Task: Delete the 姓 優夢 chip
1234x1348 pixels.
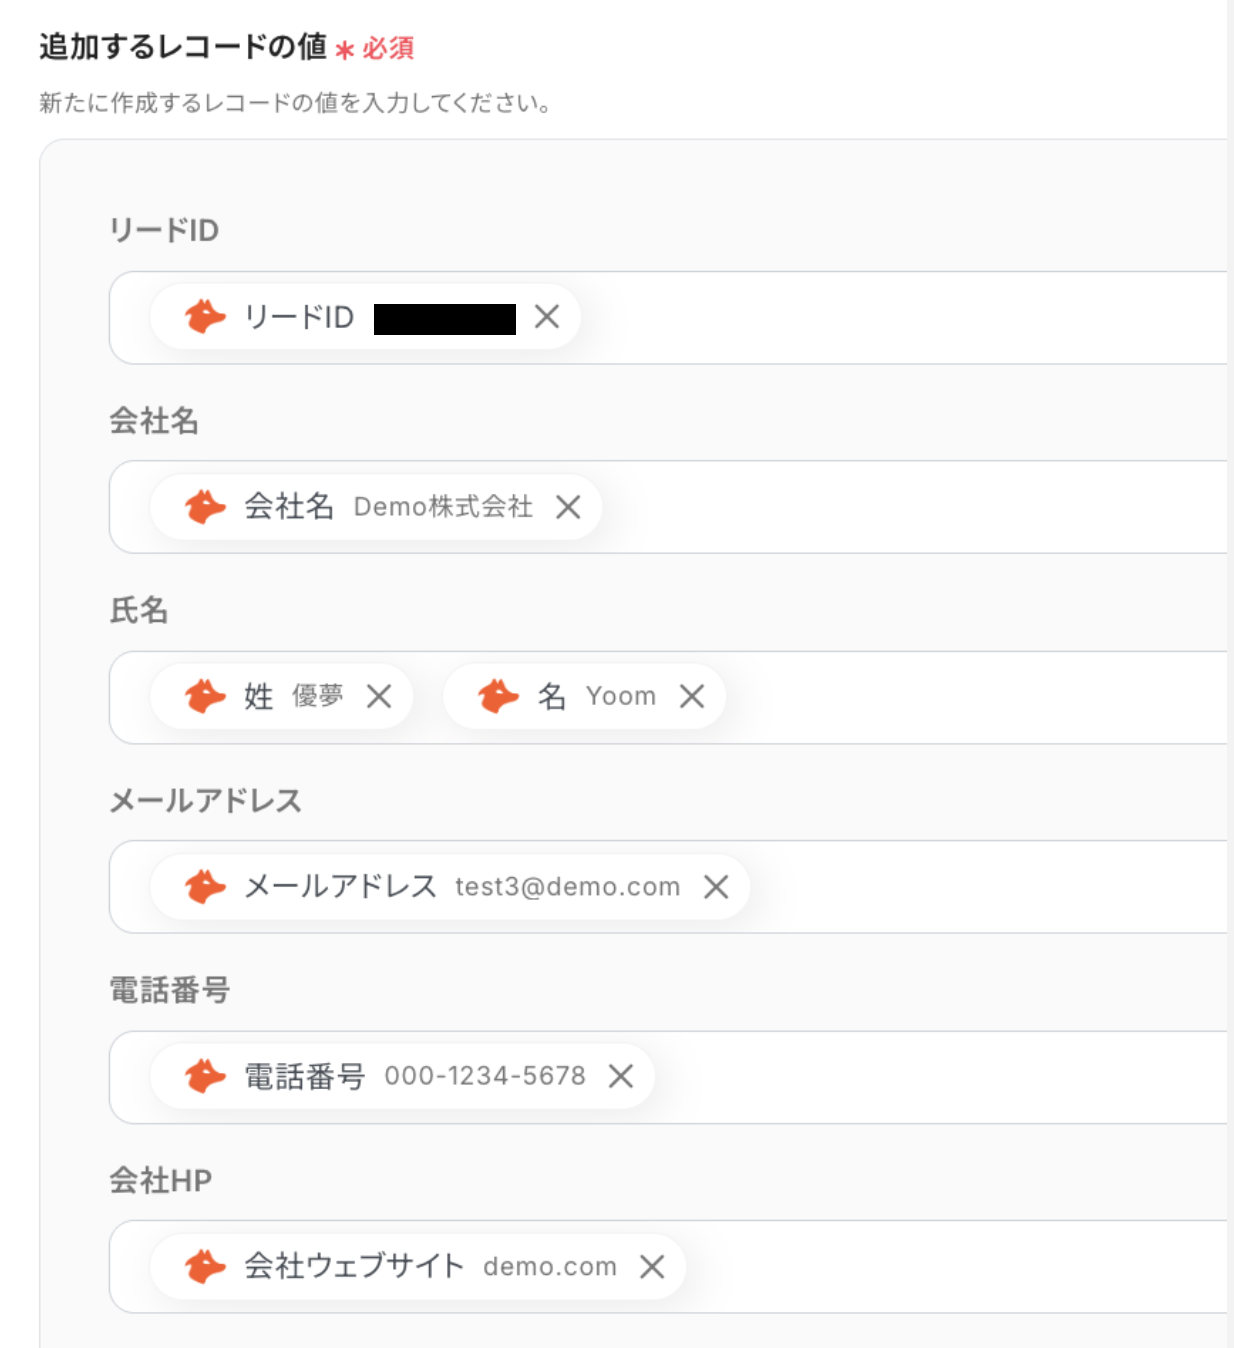Action: (x=379, y=696)
